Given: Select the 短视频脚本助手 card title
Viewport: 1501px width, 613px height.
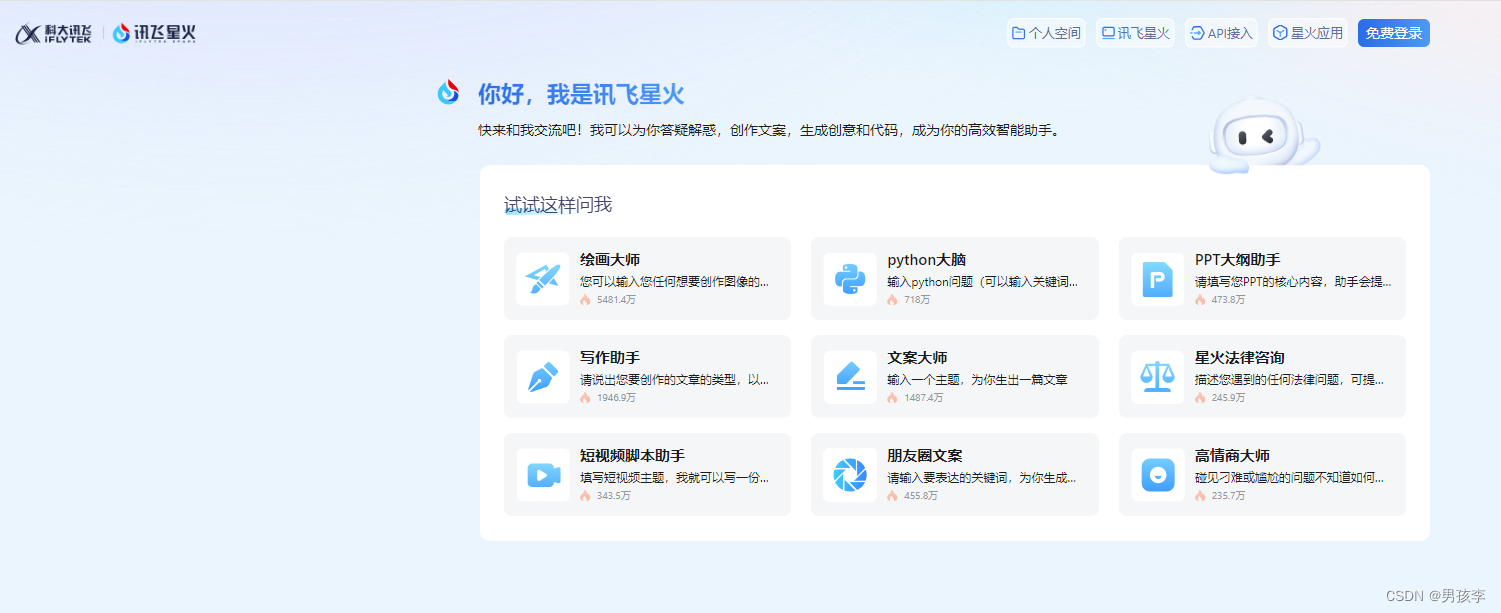Looking at the screenshot, I should point(632,456).
